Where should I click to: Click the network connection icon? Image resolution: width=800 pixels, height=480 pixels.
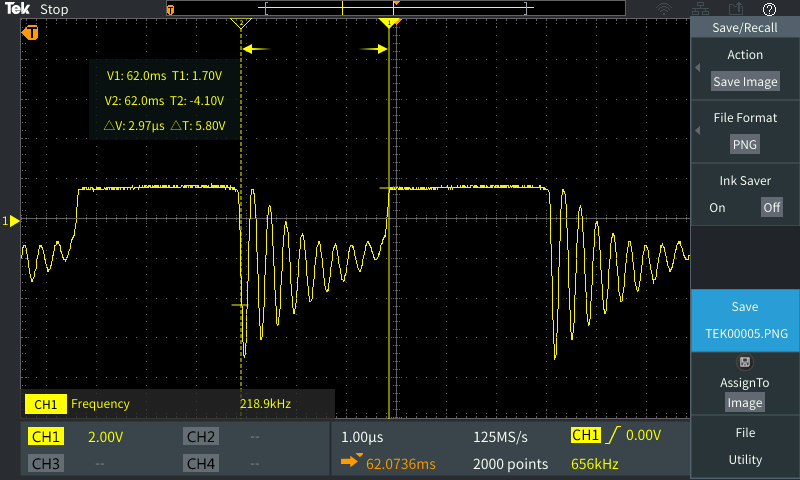pyautogui.click(x=701, y=9)
